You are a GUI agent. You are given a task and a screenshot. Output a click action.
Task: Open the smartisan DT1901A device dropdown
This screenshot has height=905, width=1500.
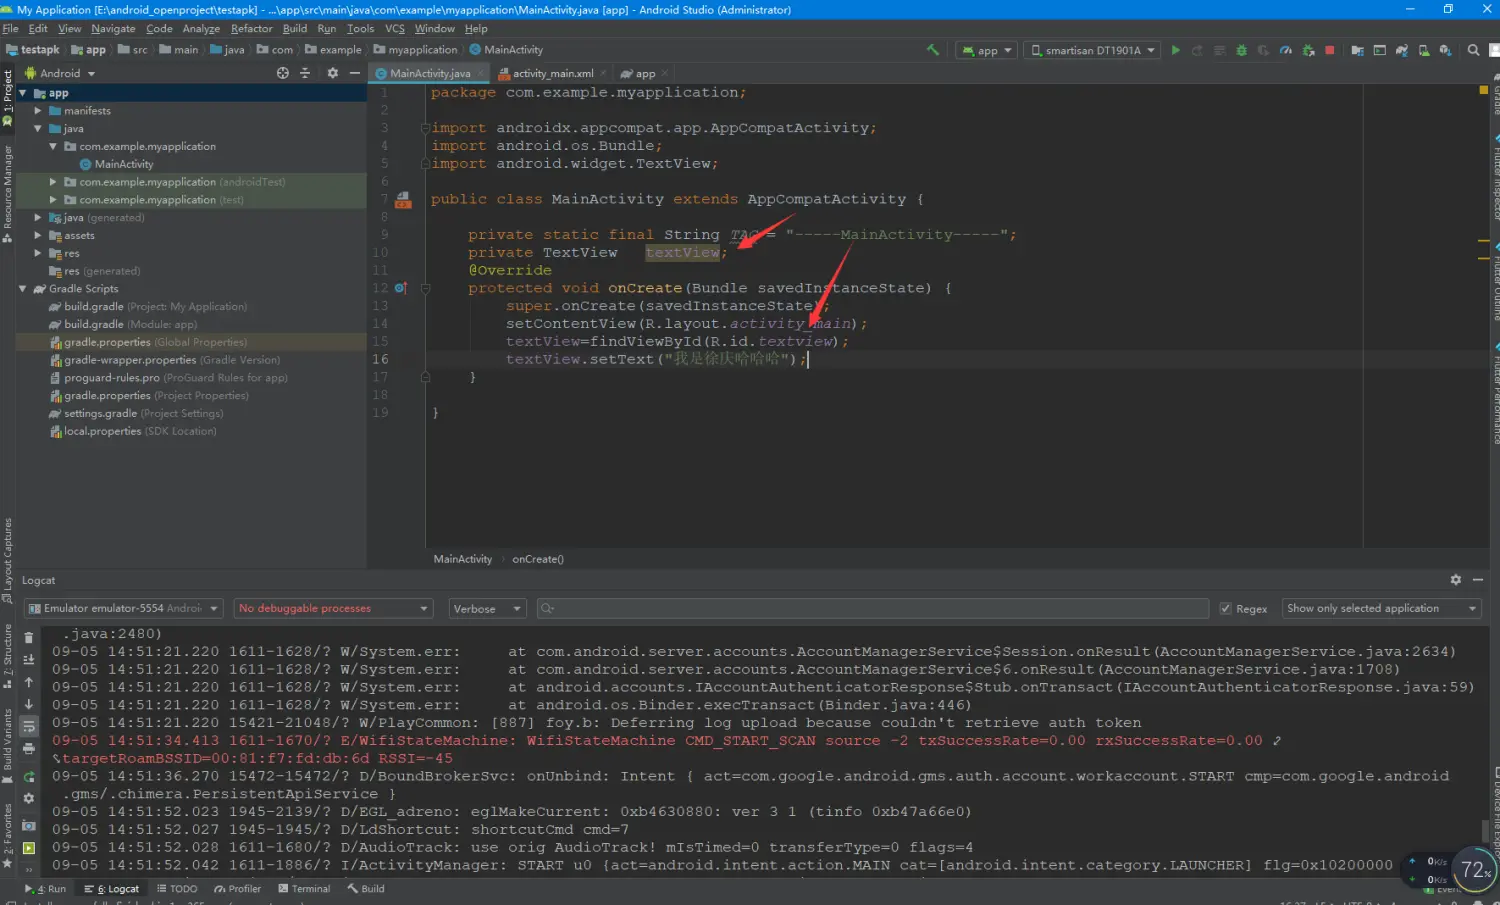[x=1093, y=50]
